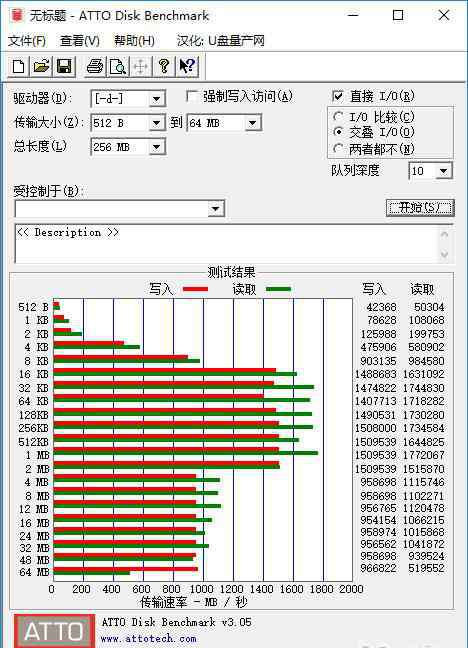Click the 开始(S) start button
Viewport: 468px width, 648px height.
point(420,207)
